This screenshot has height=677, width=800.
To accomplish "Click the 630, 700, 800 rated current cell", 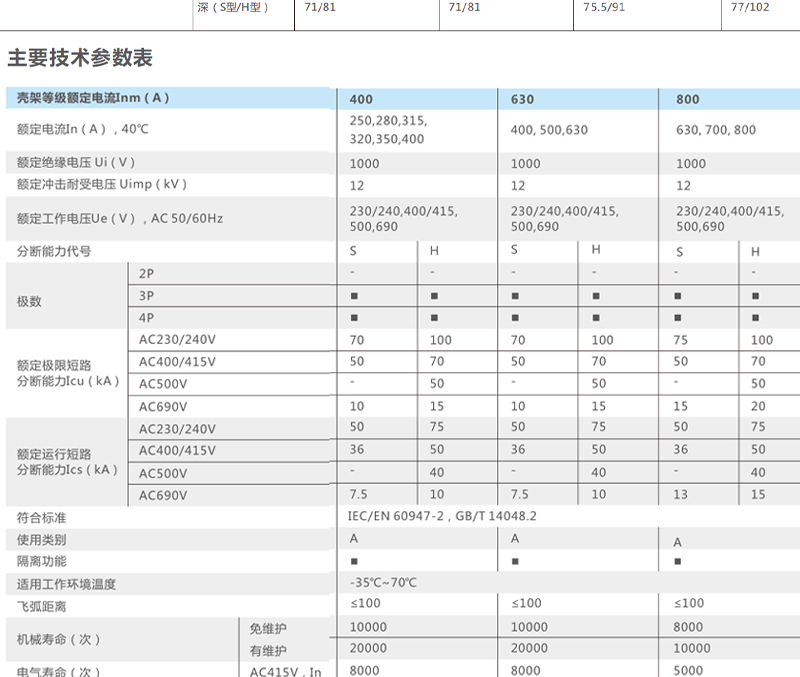I will pos(716,130).
